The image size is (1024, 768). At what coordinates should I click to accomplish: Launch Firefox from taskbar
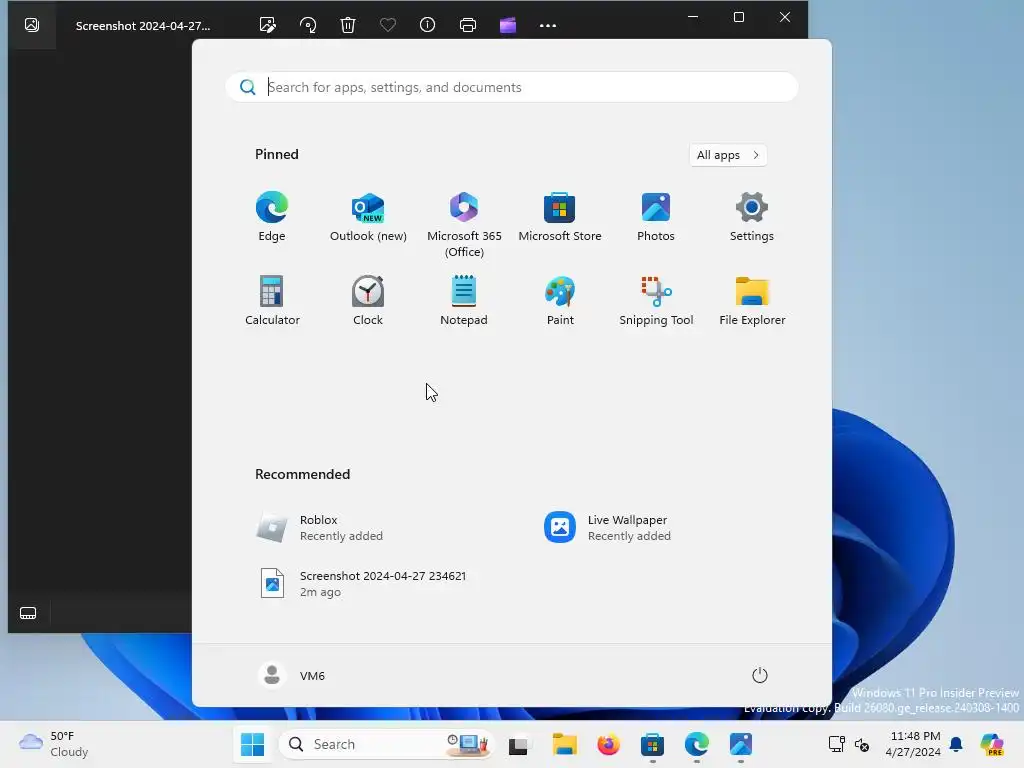608,744
